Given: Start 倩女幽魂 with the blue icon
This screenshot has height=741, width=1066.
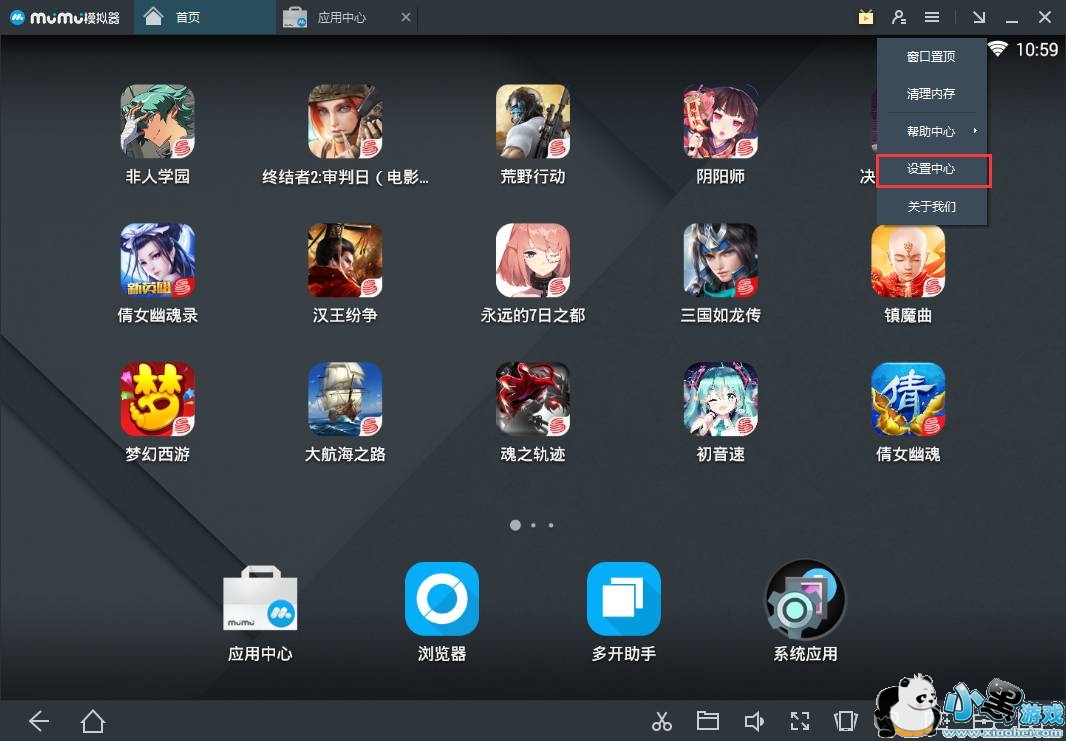Looking at the screenshot, I should 908,399.
